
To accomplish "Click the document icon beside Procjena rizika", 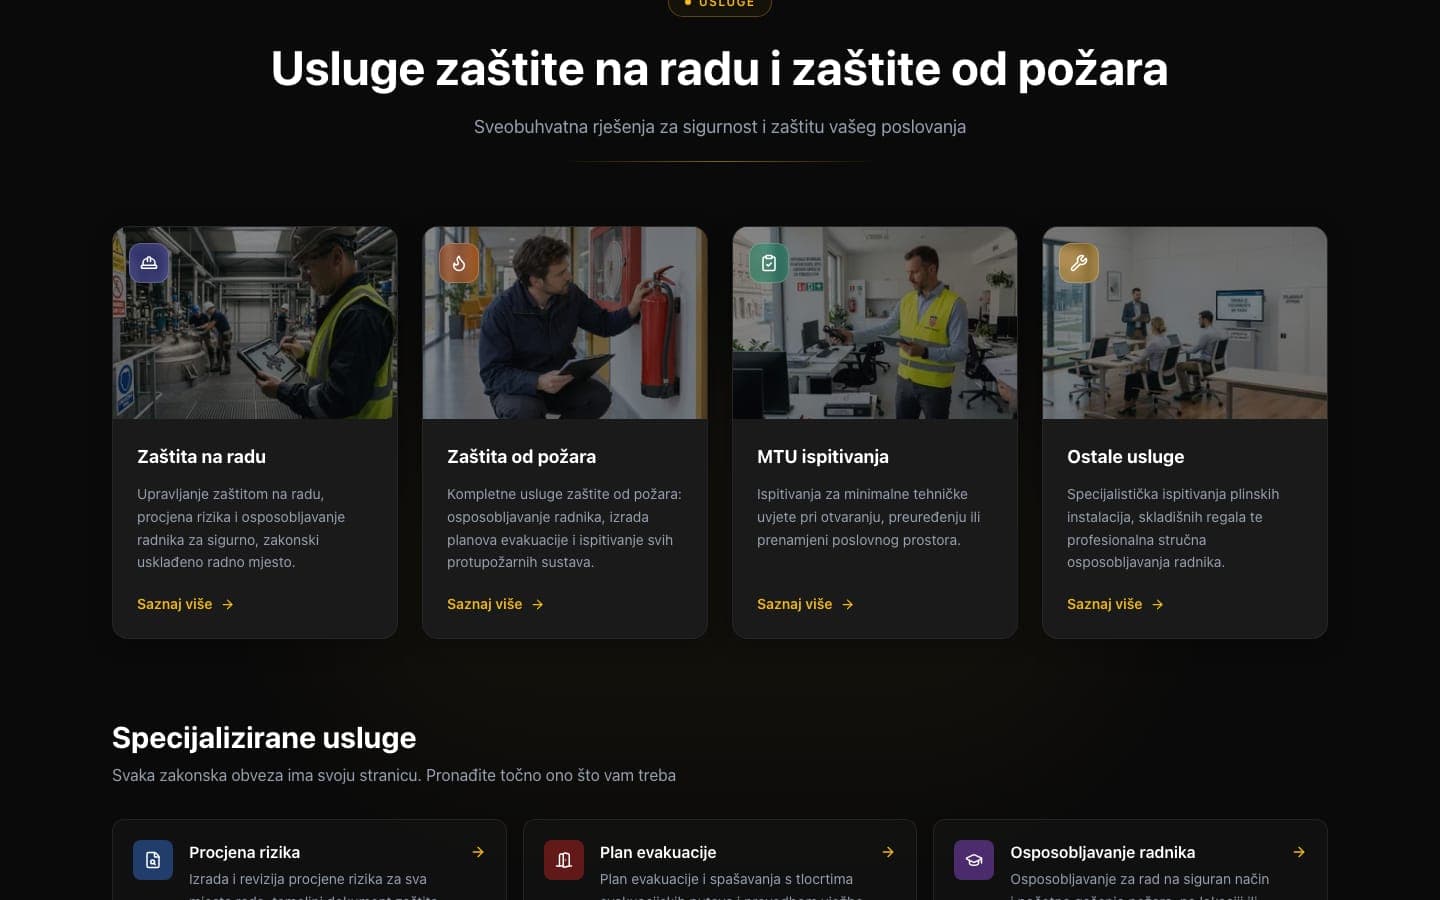I will click(153, 860).
